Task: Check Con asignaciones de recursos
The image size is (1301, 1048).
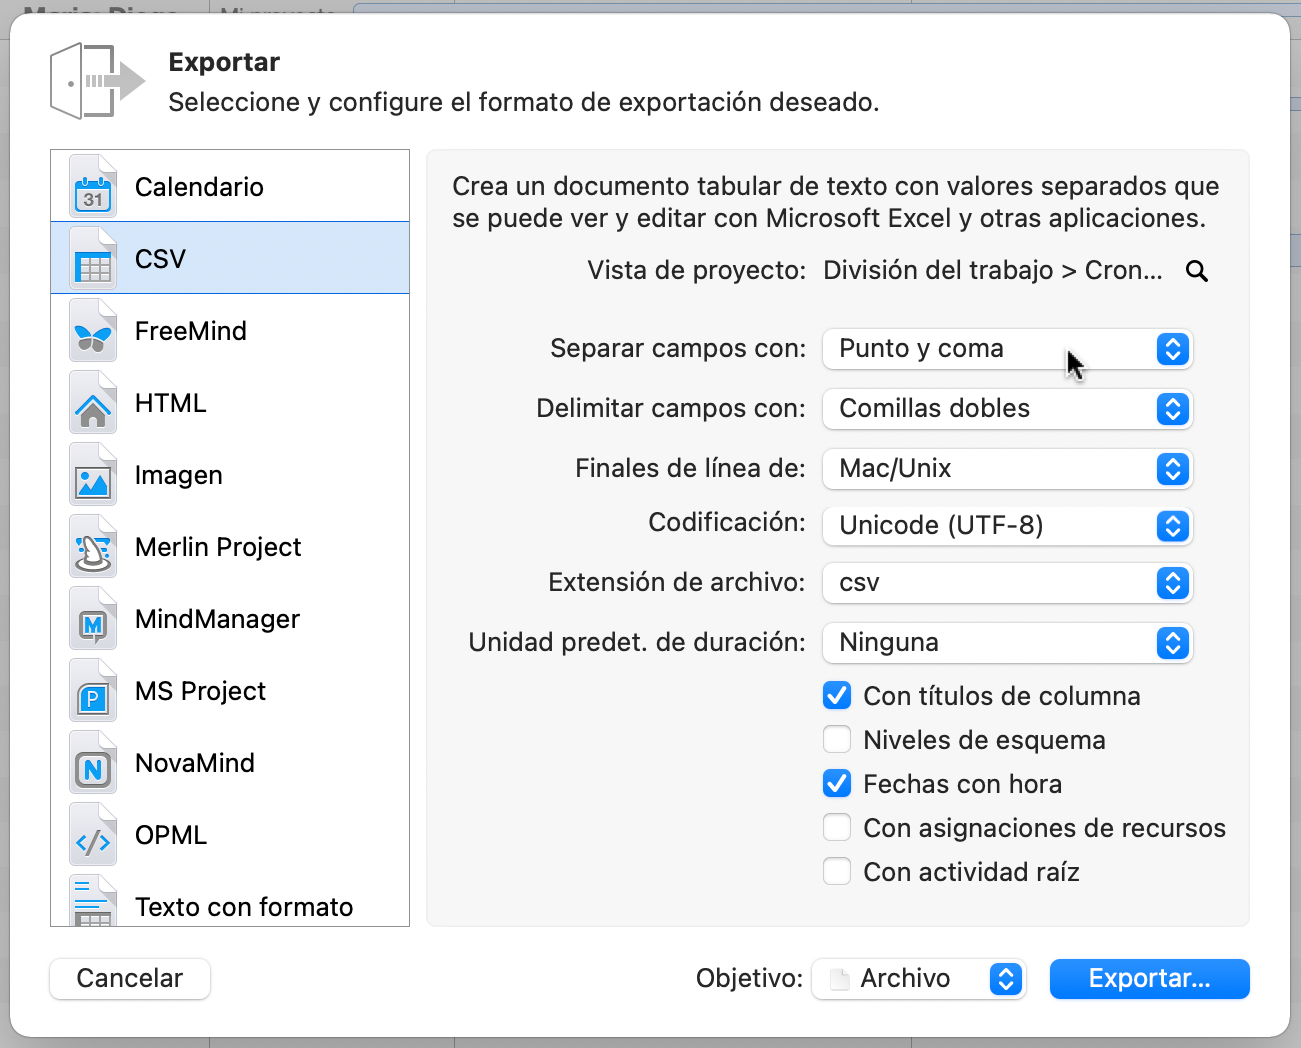Action: tap(837, 827)
